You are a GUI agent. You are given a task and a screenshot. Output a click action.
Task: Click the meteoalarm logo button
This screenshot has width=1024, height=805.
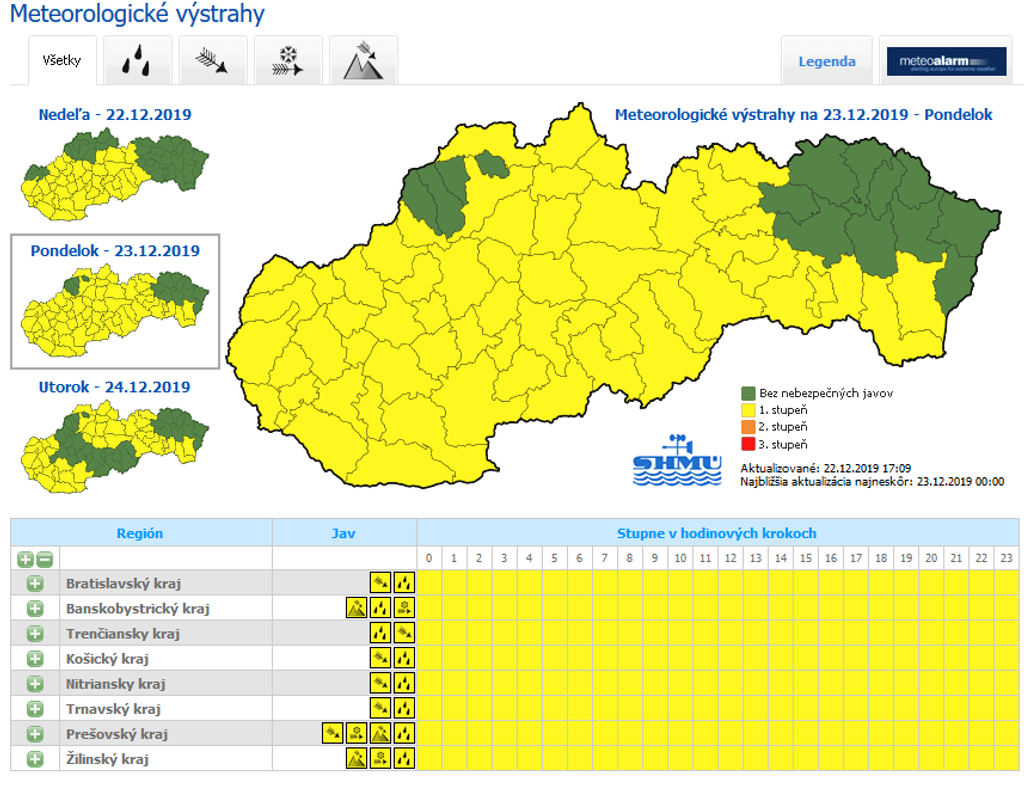point(946,62)
